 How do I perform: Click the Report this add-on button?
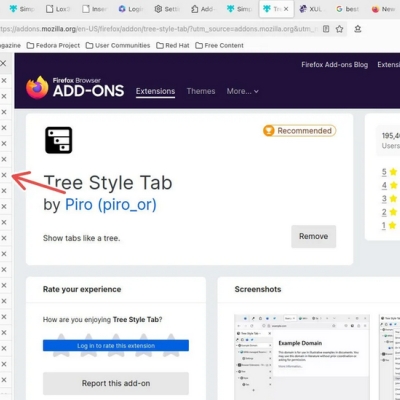pos(116,383)
